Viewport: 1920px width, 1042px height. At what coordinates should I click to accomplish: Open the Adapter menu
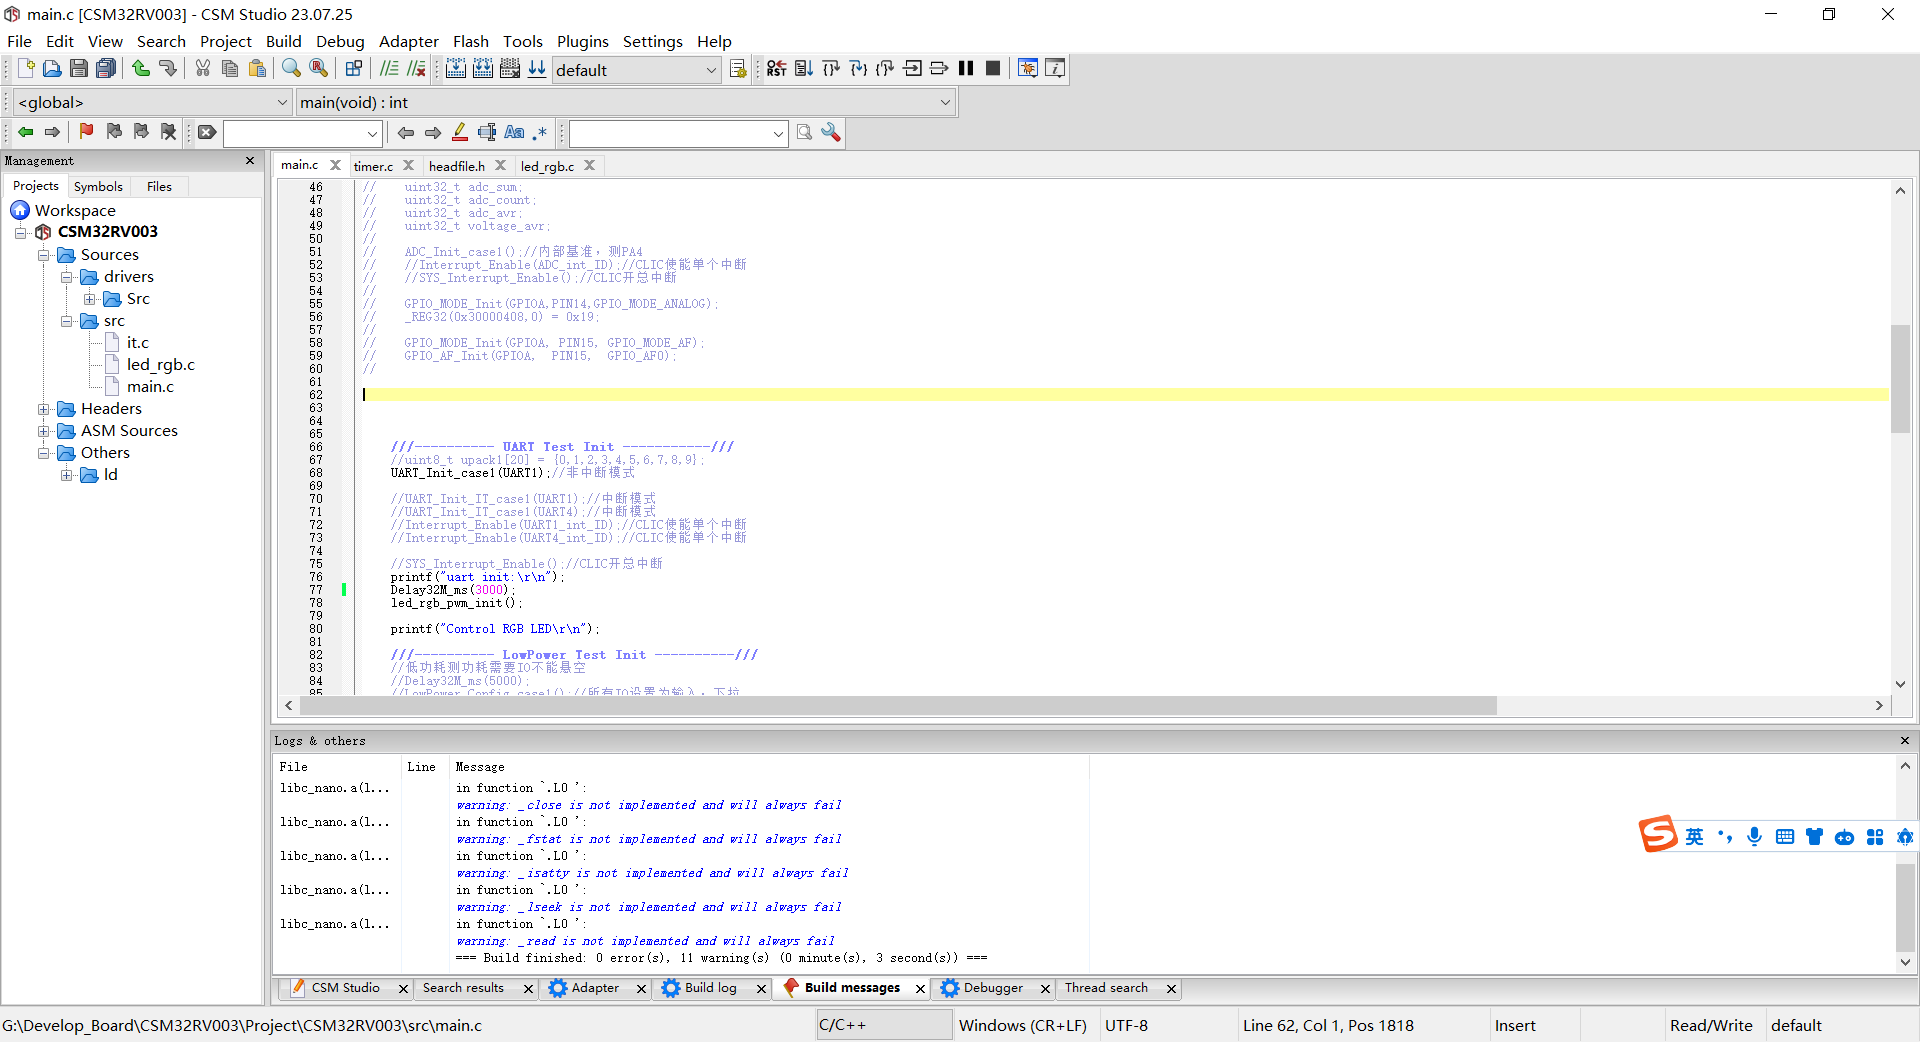tap(408, 41)
